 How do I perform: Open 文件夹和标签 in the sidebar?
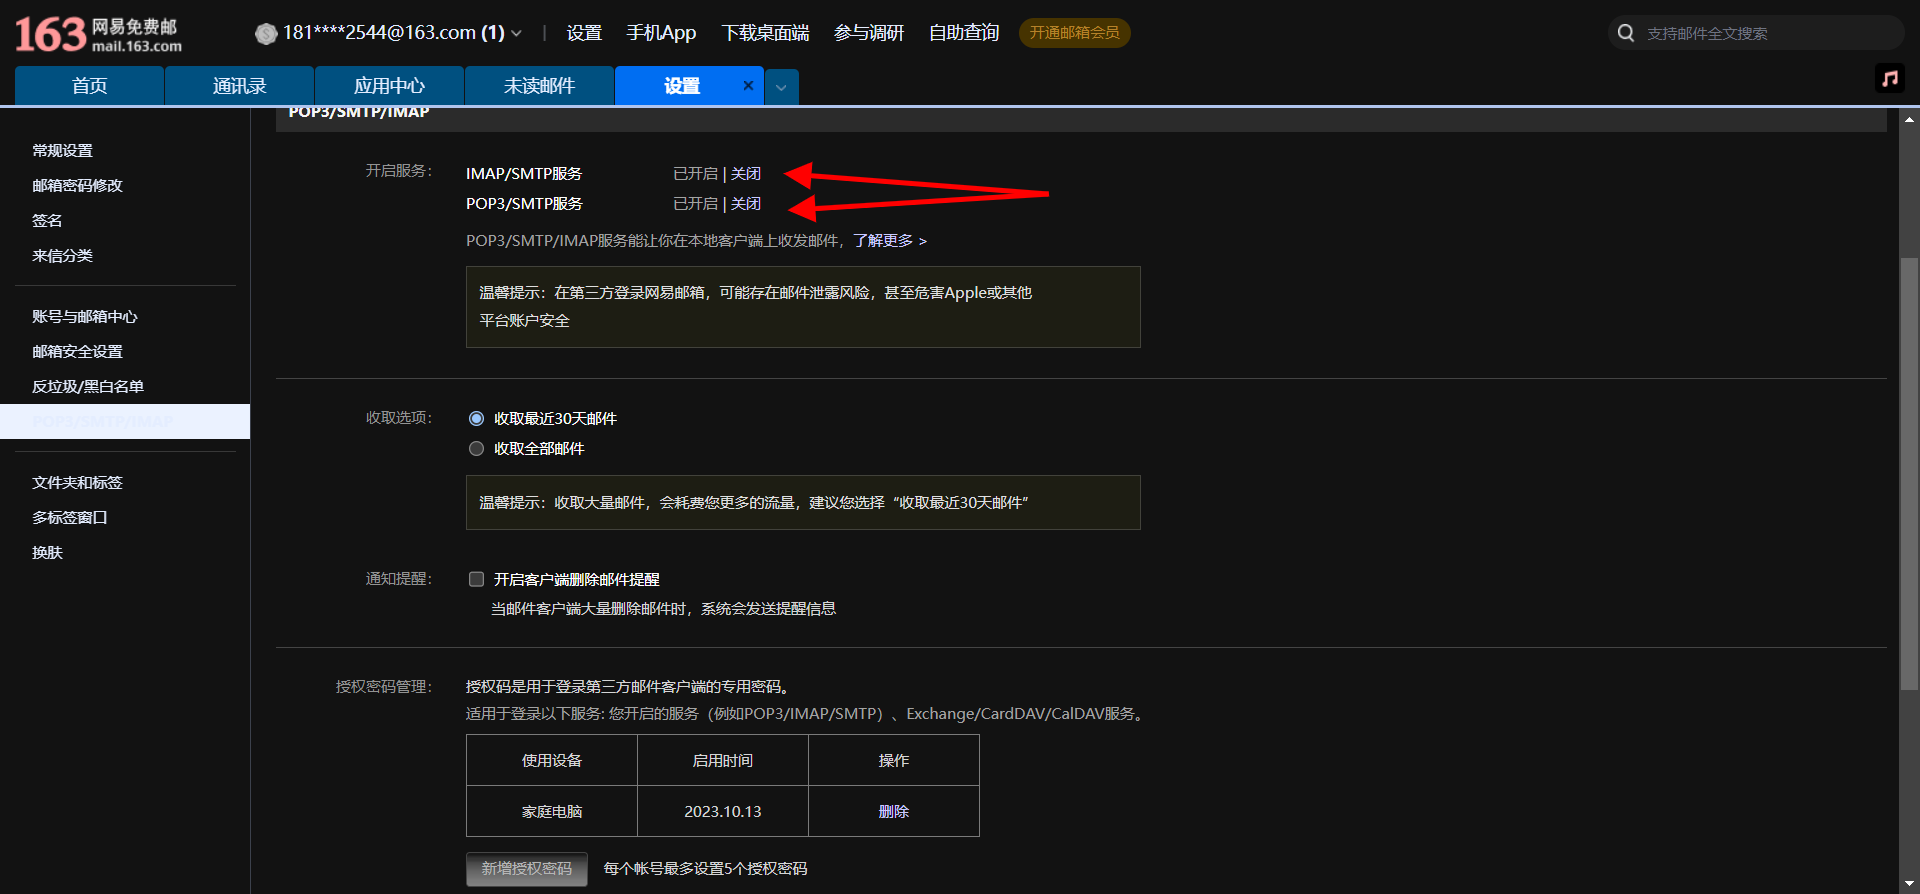tap(77, 483)
